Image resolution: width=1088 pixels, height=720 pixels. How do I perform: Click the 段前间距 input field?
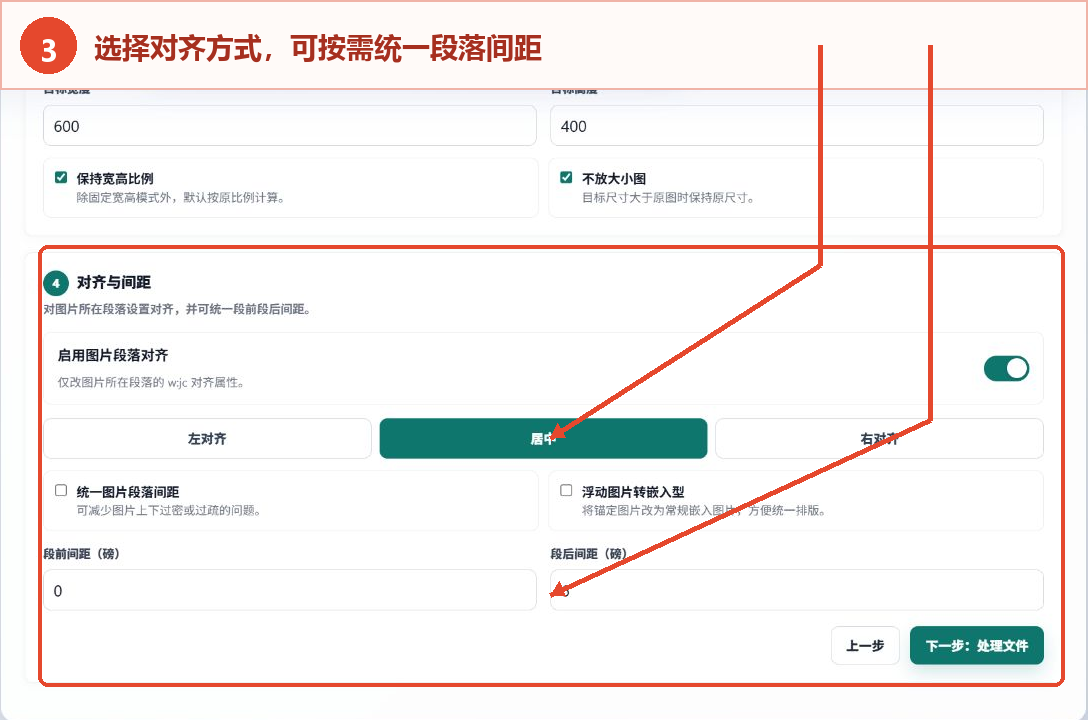(x=289, y=590)
